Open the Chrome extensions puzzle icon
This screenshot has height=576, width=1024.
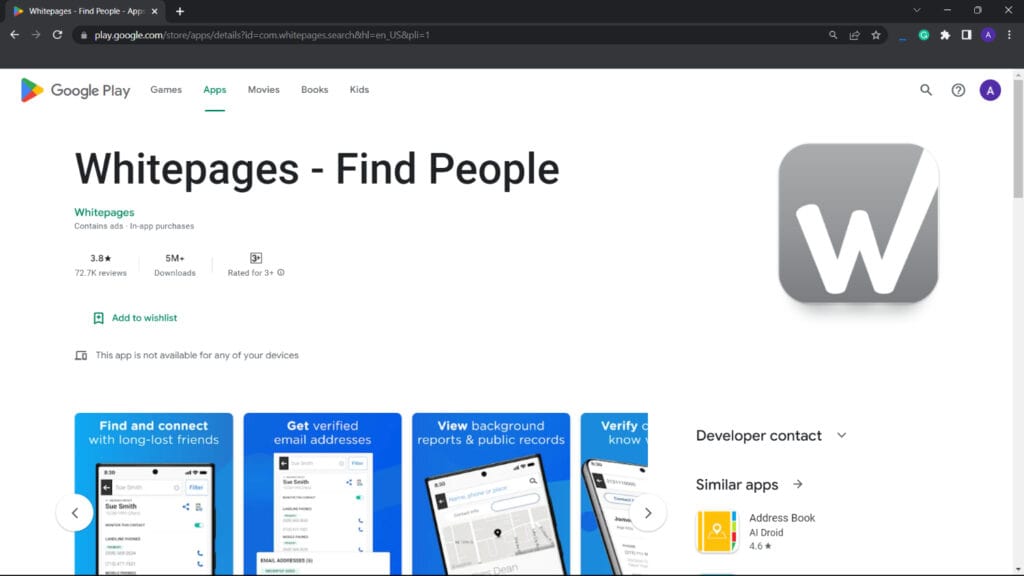[945, 35]
